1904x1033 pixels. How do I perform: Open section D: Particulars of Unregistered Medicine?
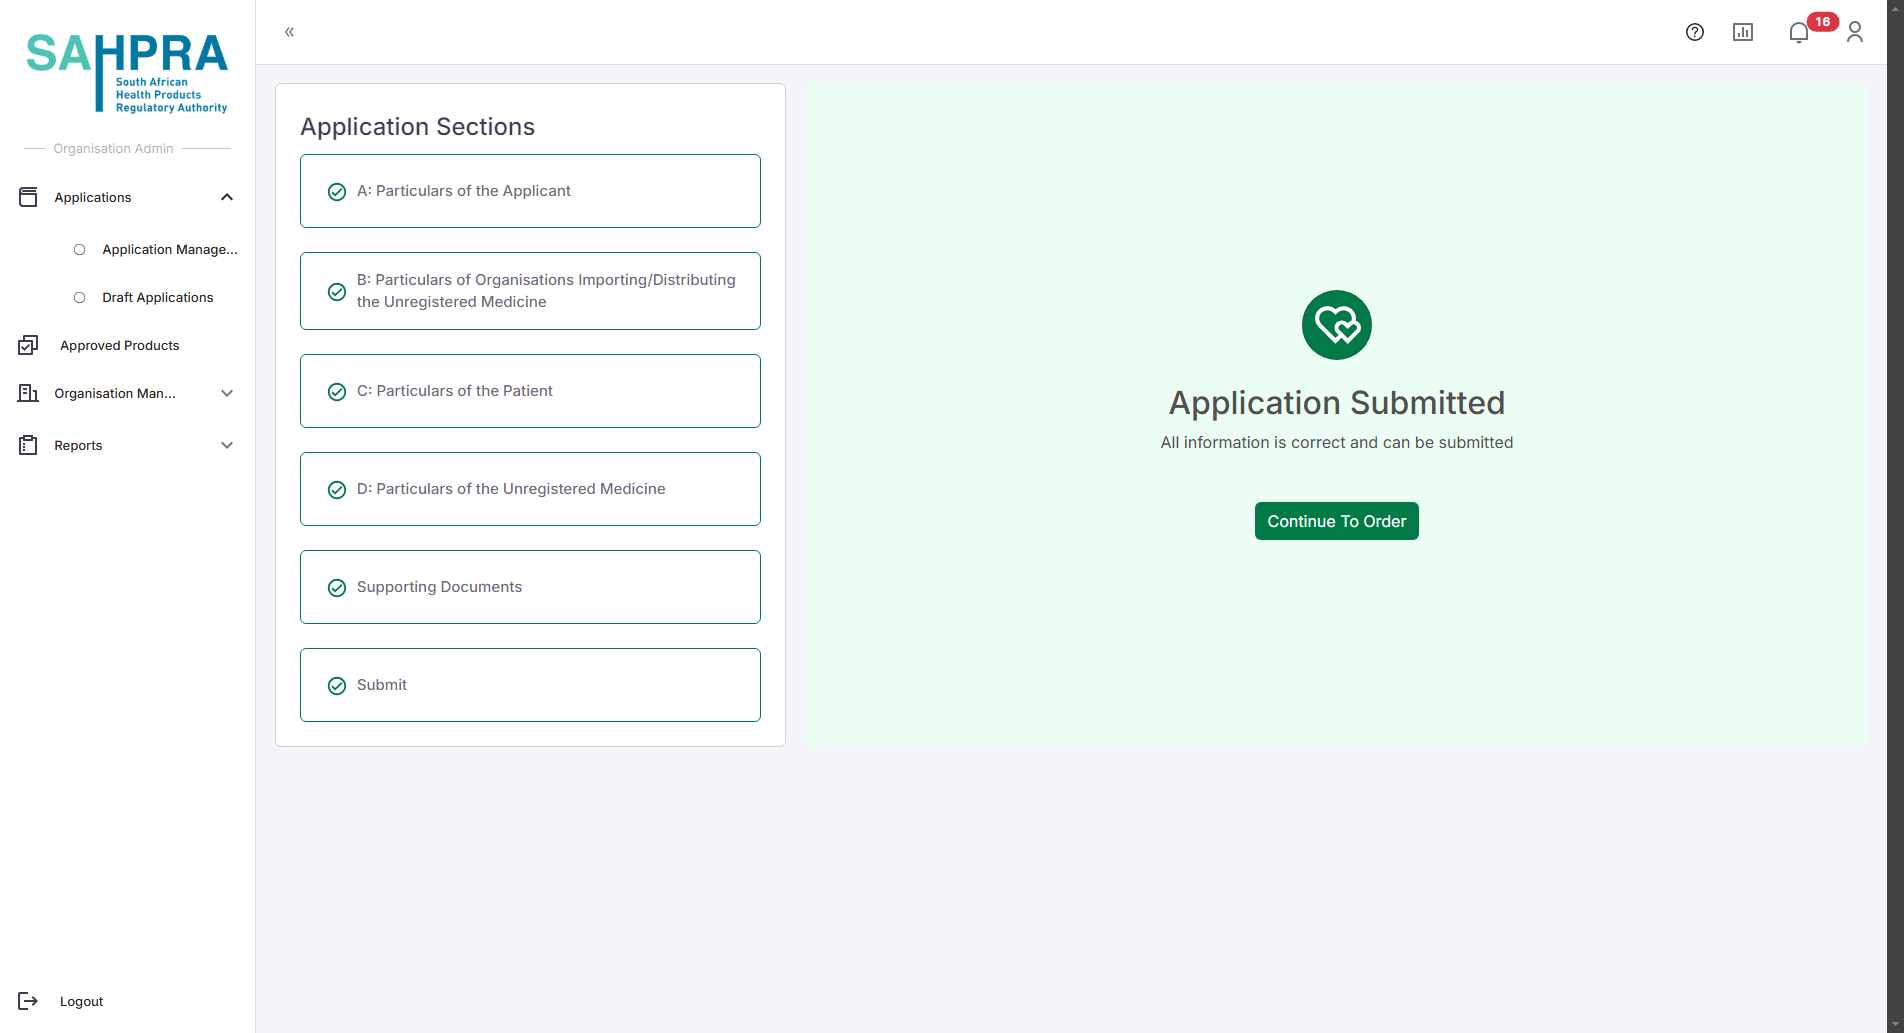click(530, 489)
